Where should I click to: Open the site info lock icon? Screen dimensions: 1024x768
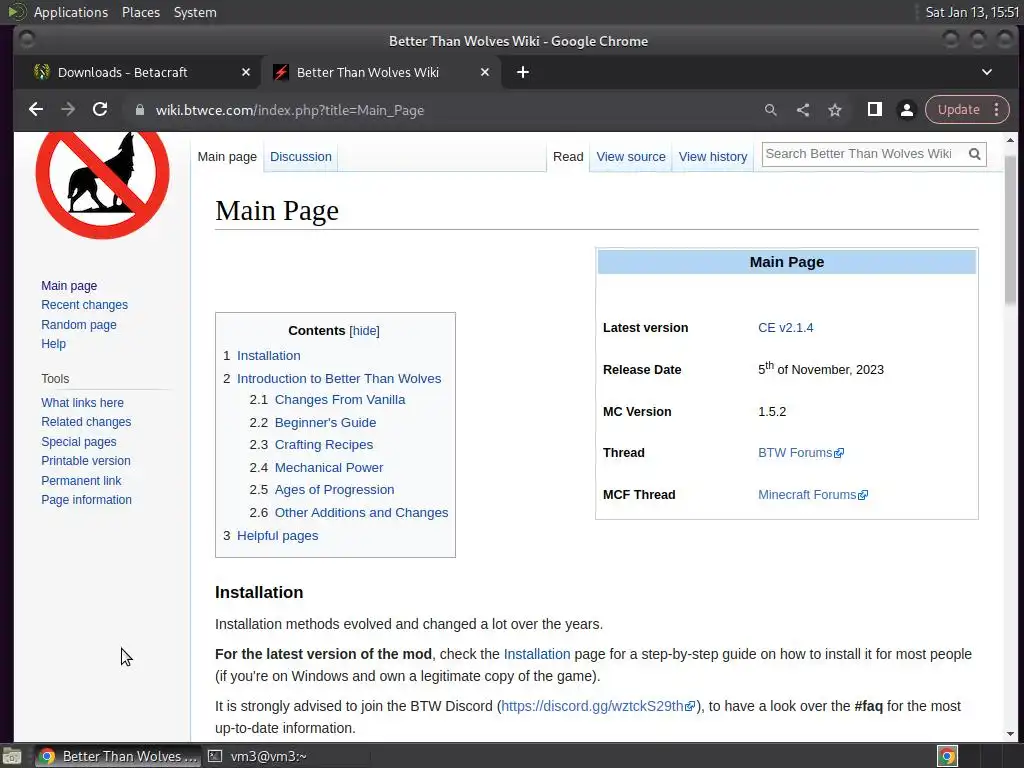point(139,110)
